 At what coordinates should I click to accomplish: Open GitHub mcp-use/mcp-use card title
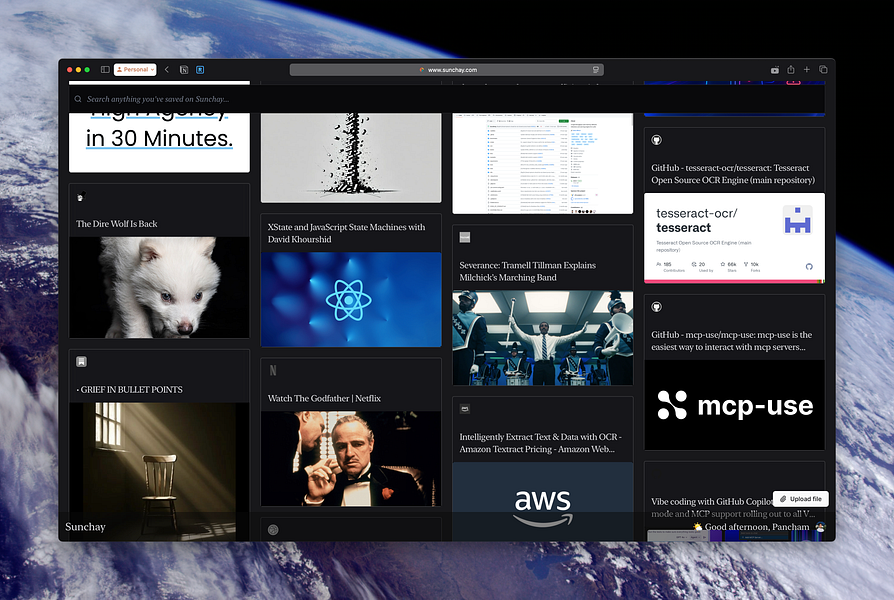pyautogui.click(x=732, y=340)
